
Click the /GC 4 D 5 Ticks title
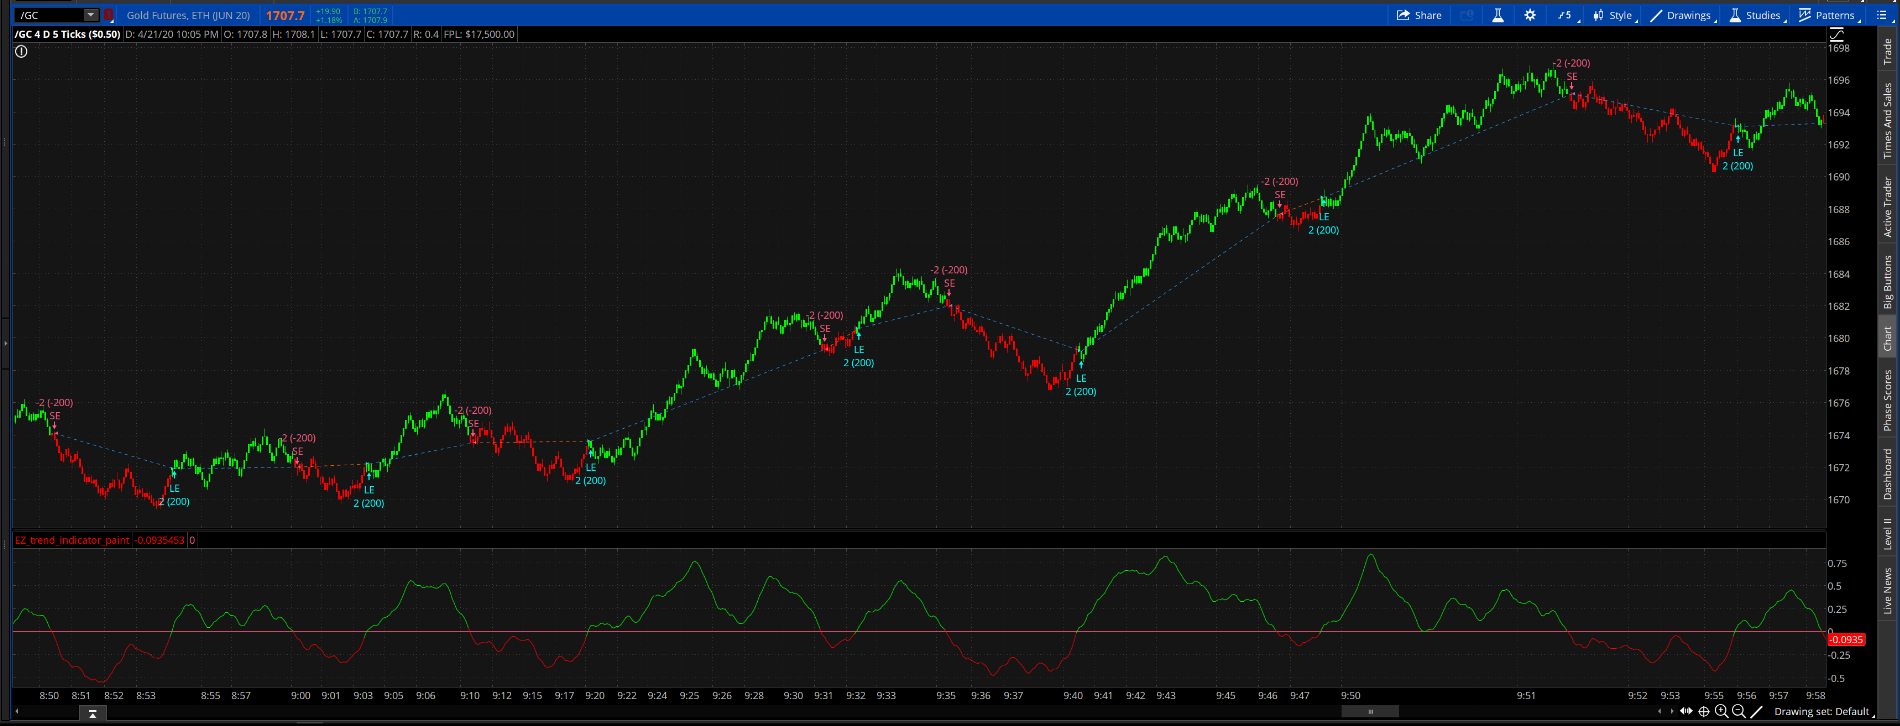click(67, 34)
